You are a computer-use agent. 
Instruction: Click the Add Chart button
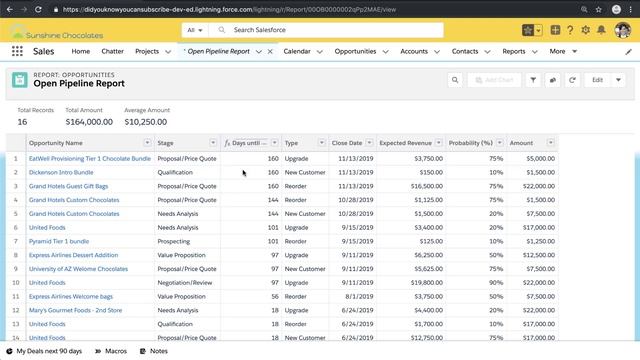tap(494, 80)
